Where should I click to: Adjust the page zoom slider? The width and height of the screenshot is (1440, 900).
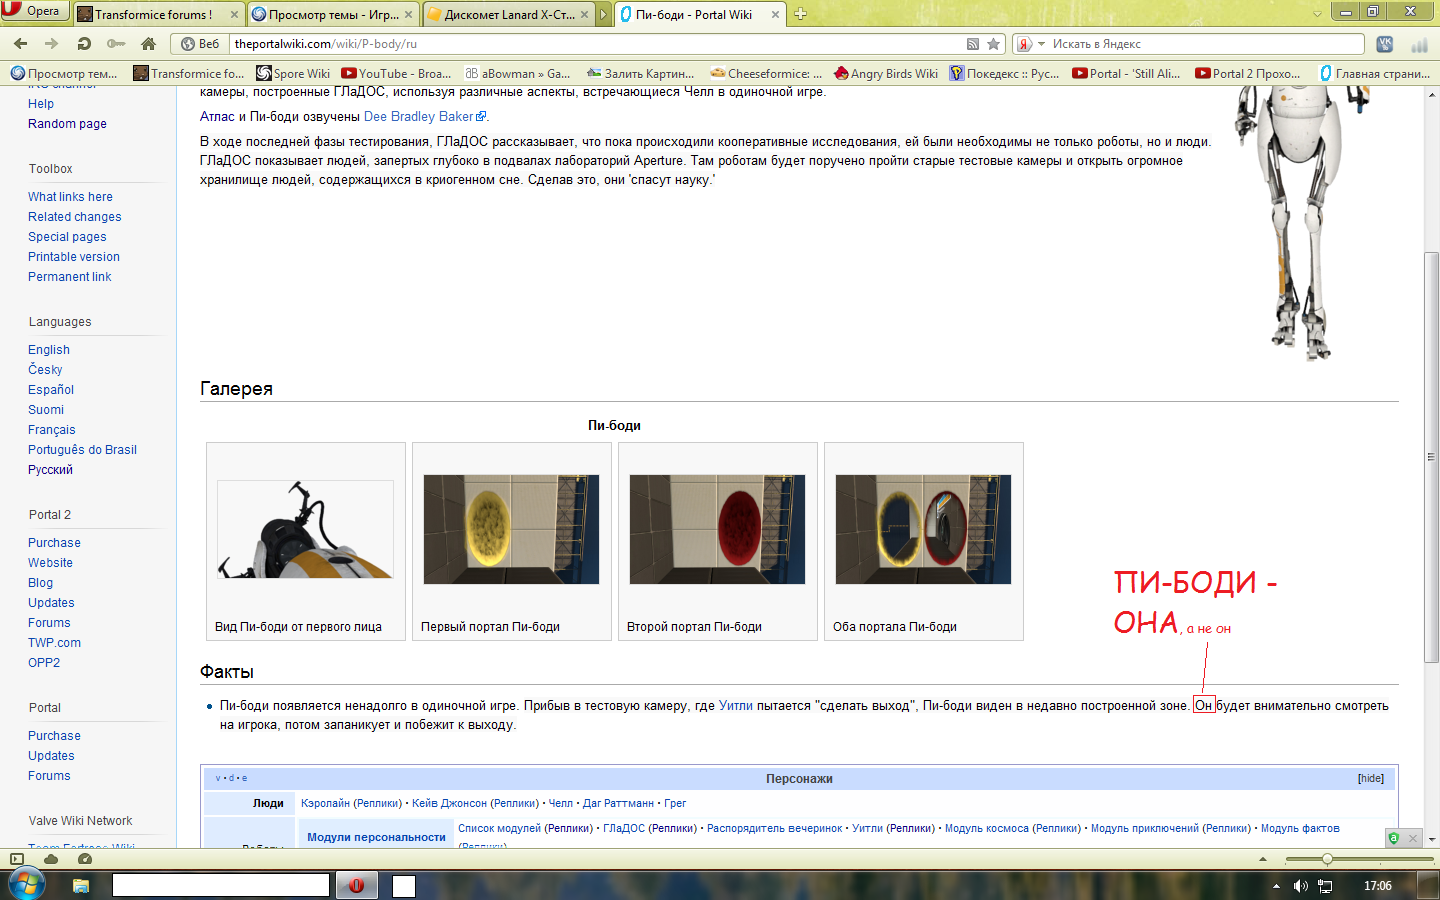pyautogui.click(x=1327, y=859)
